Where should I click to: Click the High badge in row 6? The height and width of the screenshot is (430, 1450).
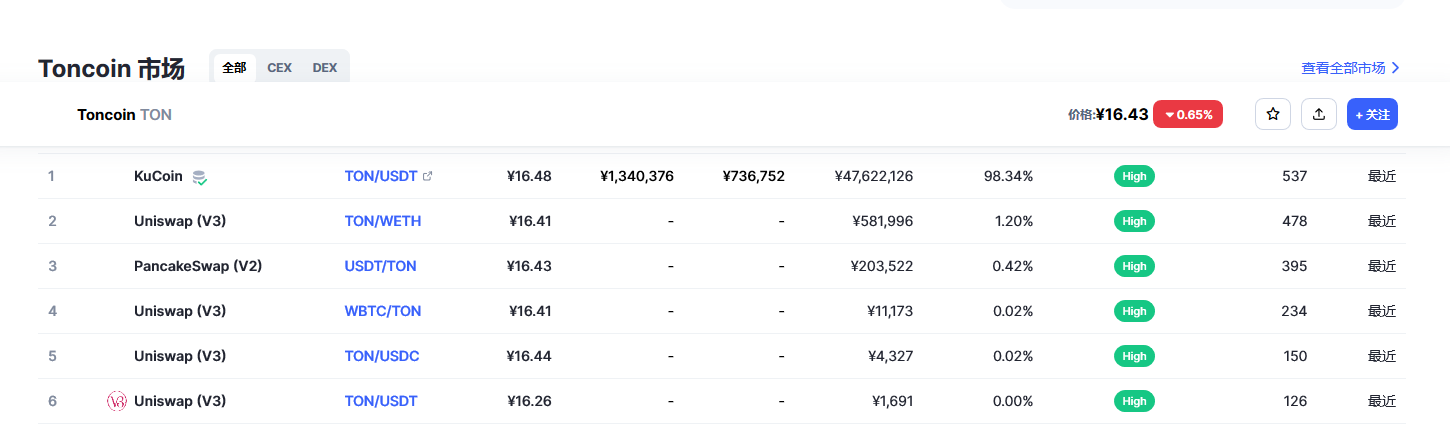click(x=1134, y=401)
